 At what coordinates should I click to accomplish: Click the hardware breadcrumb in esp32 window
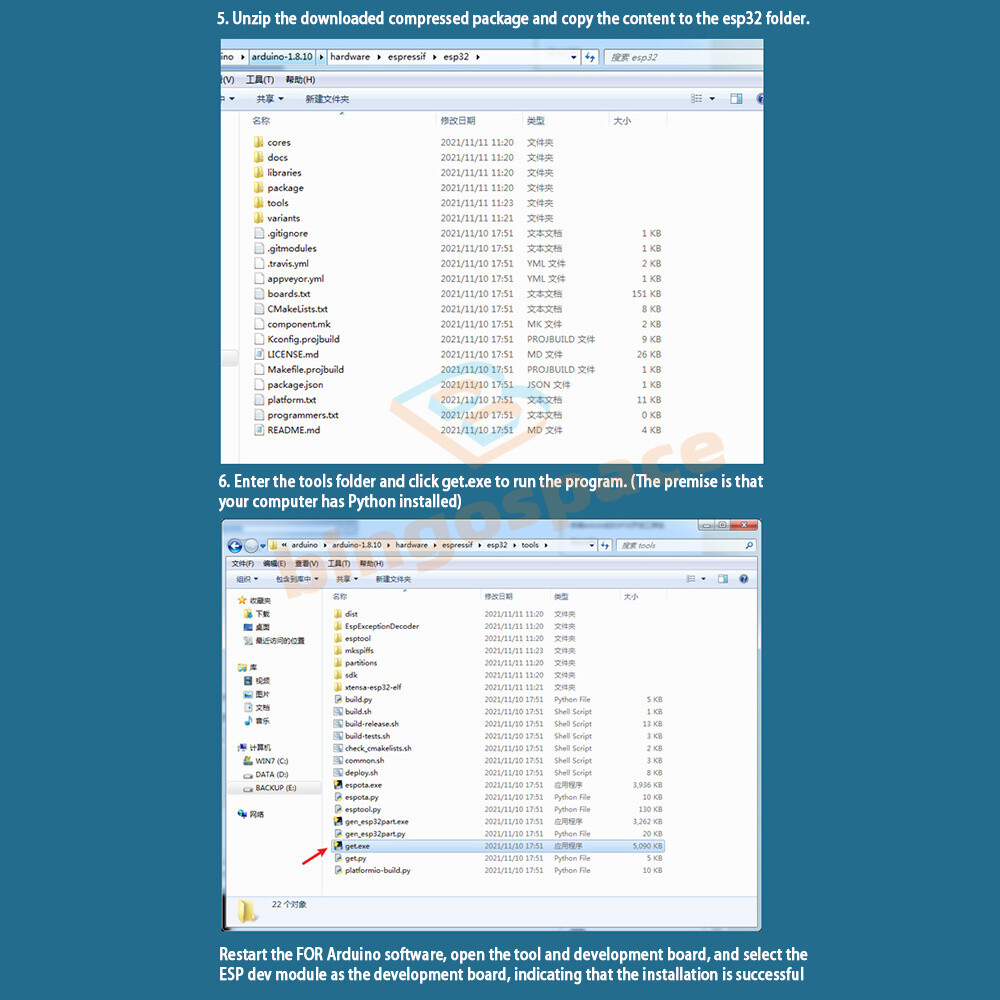click(350, 57)
